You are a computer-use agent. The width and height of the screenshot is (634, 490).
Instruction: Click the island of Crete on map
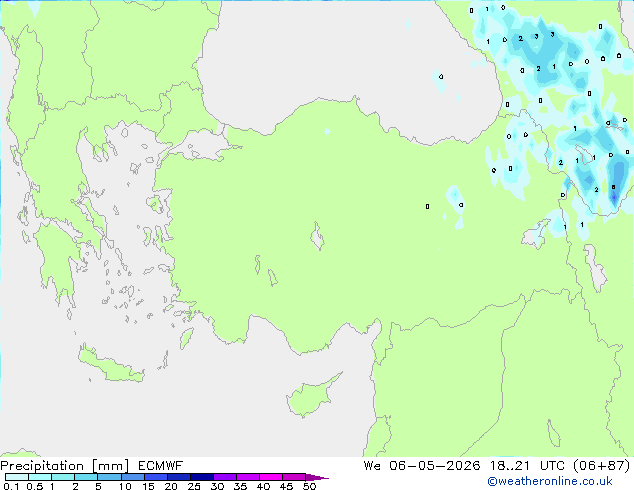[111, 365]
